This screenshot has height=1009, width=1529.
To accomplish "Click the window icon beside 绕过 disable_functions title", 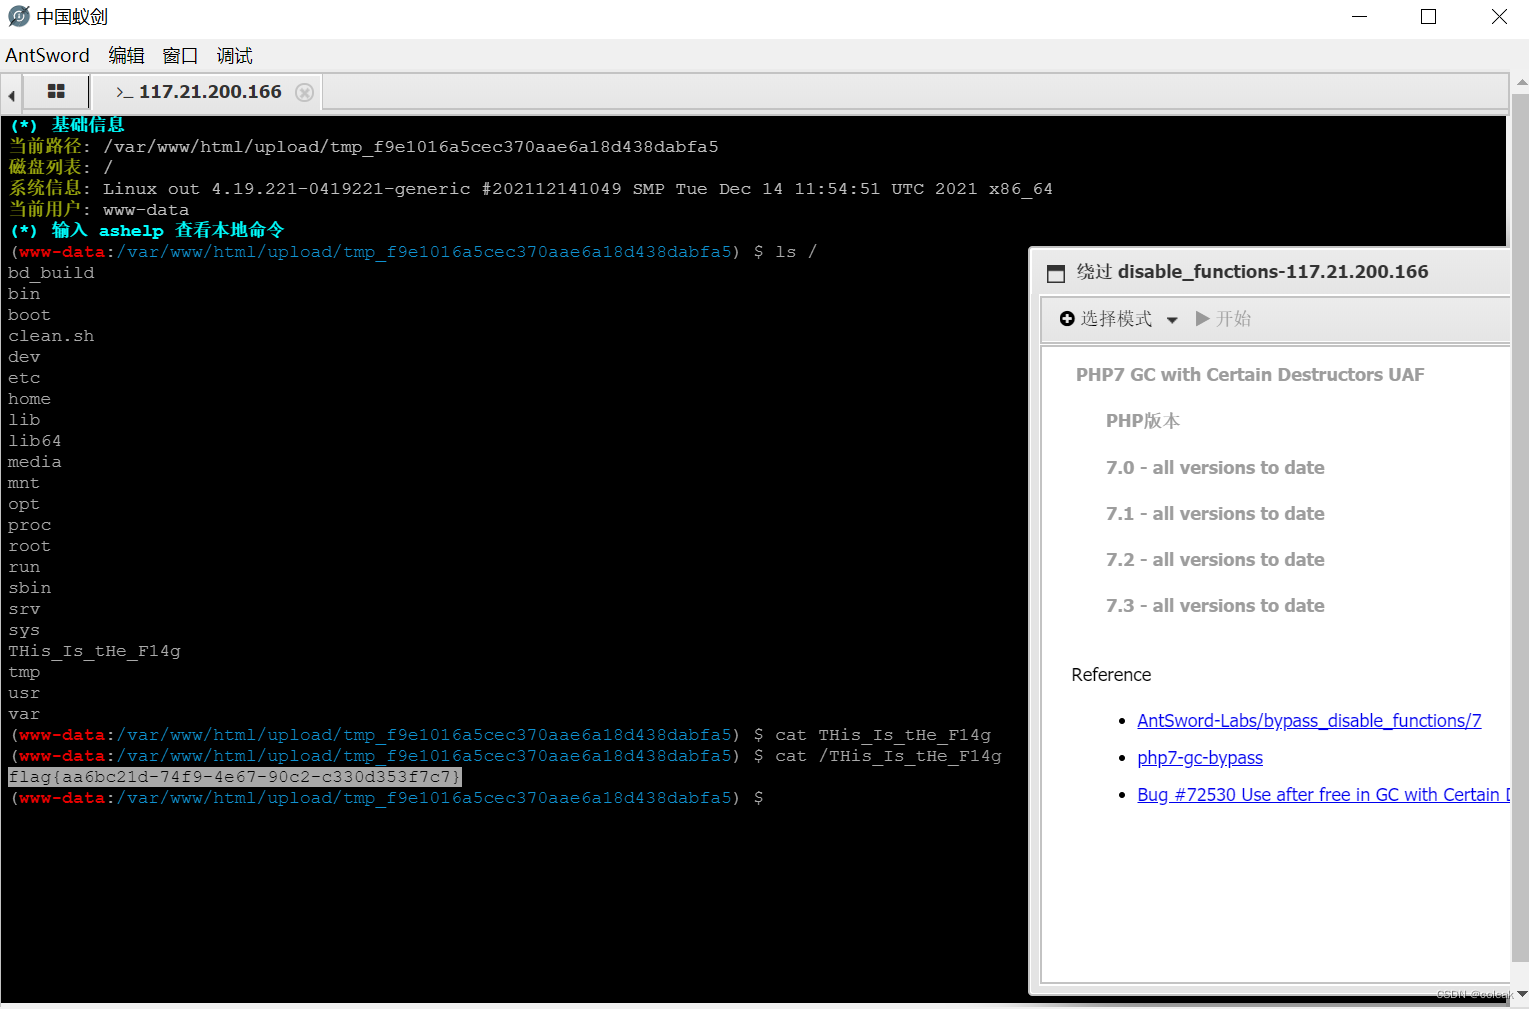I will coord(1056,272).
